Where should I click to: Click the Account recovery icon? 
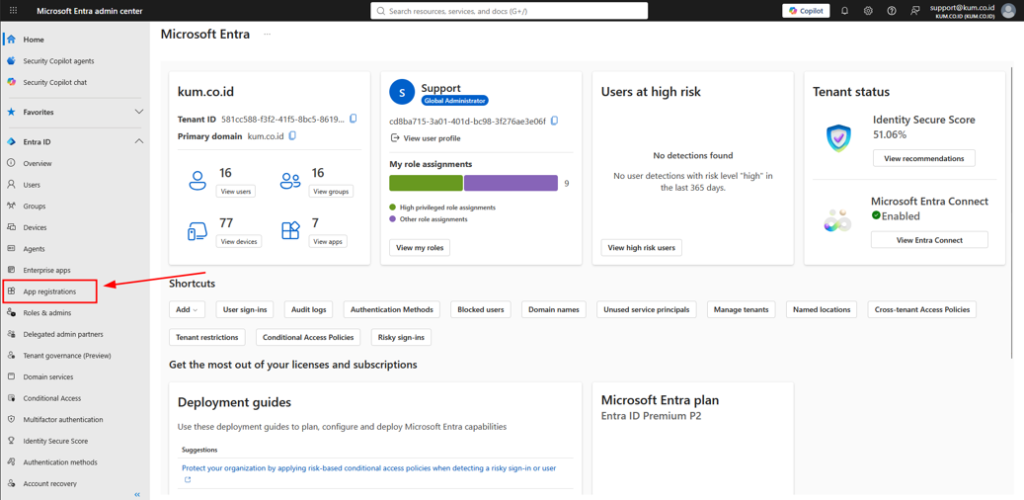[x=11, y=484]
